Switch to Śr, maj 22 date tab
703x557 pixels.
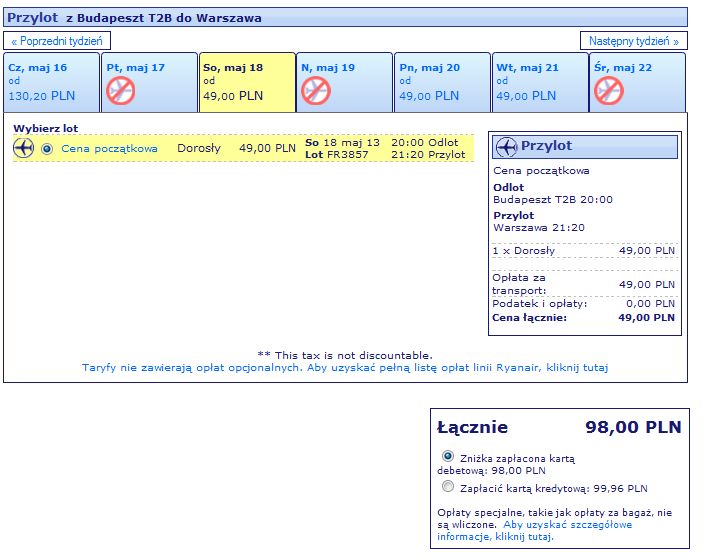(x=637, y=82)
